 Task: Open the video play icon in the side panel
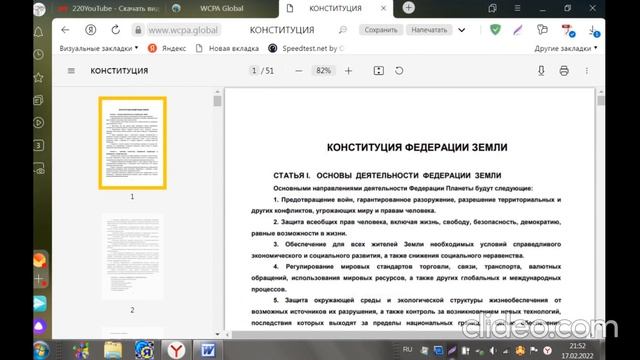39,122
